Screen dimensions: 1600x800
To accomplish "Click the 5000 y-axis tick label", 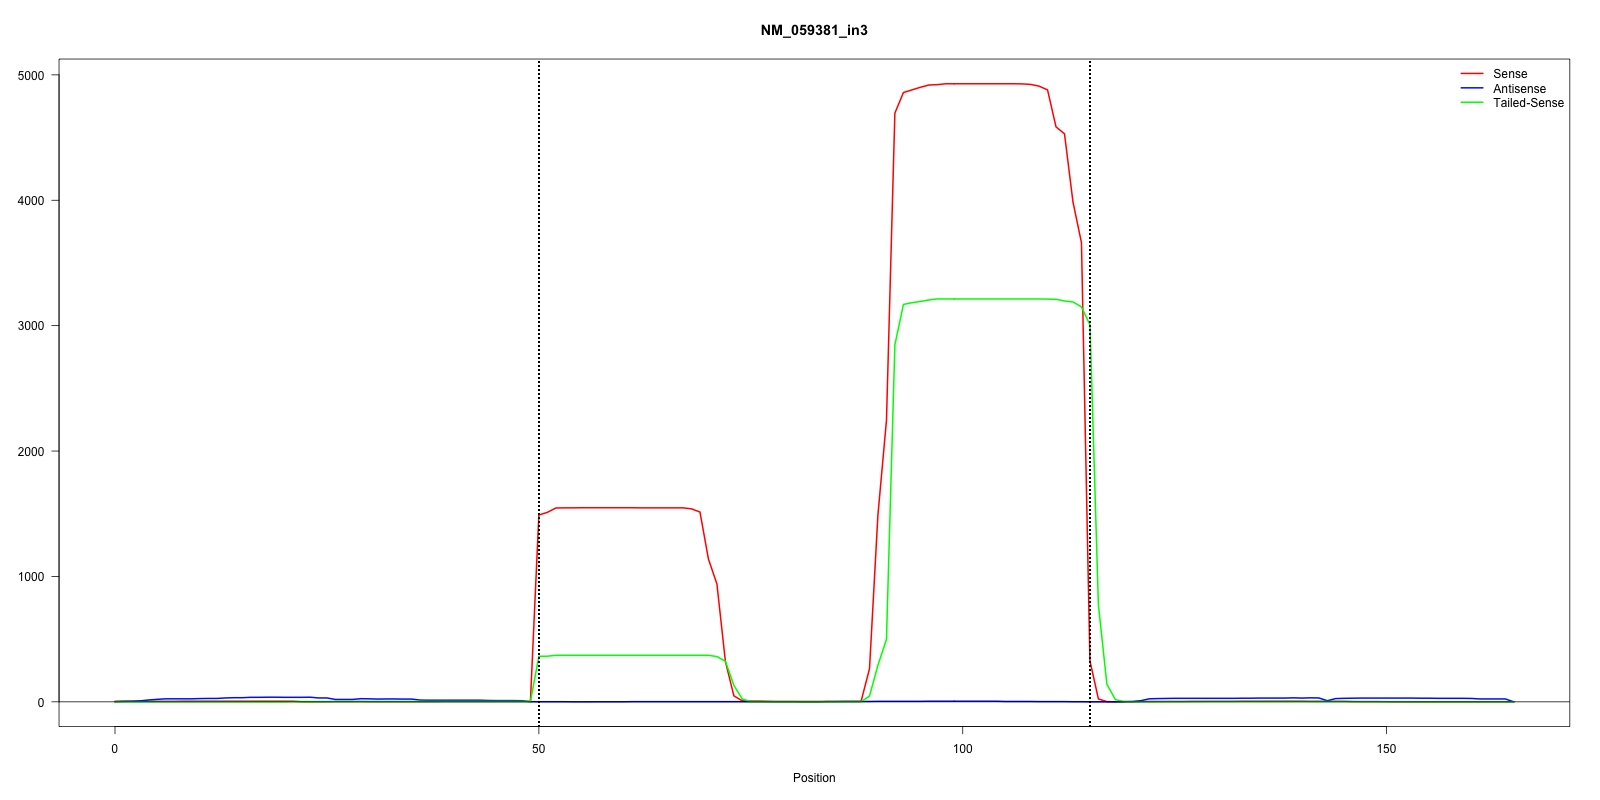I will (31, 76).
